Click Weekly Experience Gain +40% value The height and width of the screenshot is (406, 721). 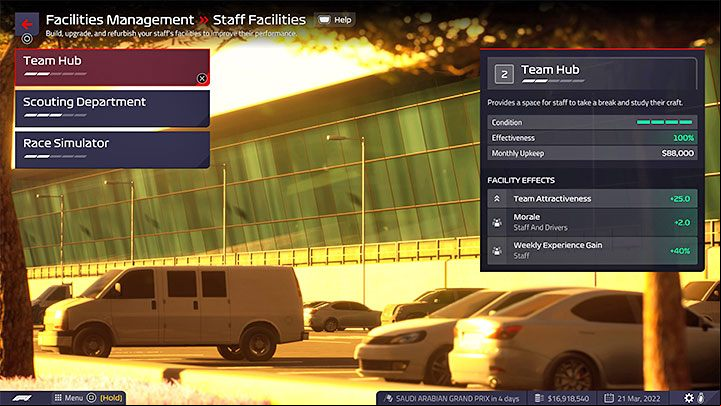pyautogui.click(x=680, y=251)
